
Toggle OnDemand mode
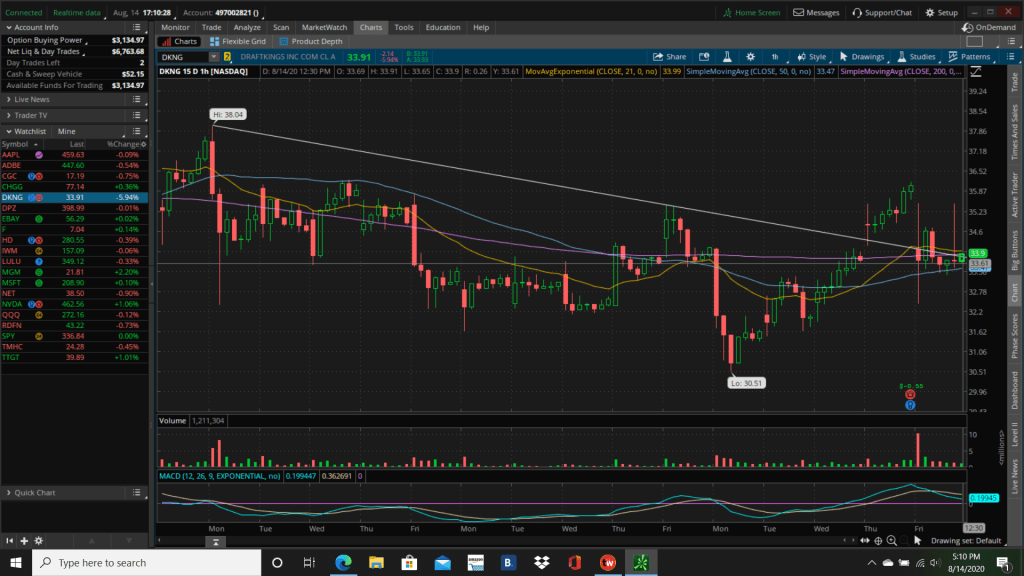pyautogui.click(x=989, y=27)
